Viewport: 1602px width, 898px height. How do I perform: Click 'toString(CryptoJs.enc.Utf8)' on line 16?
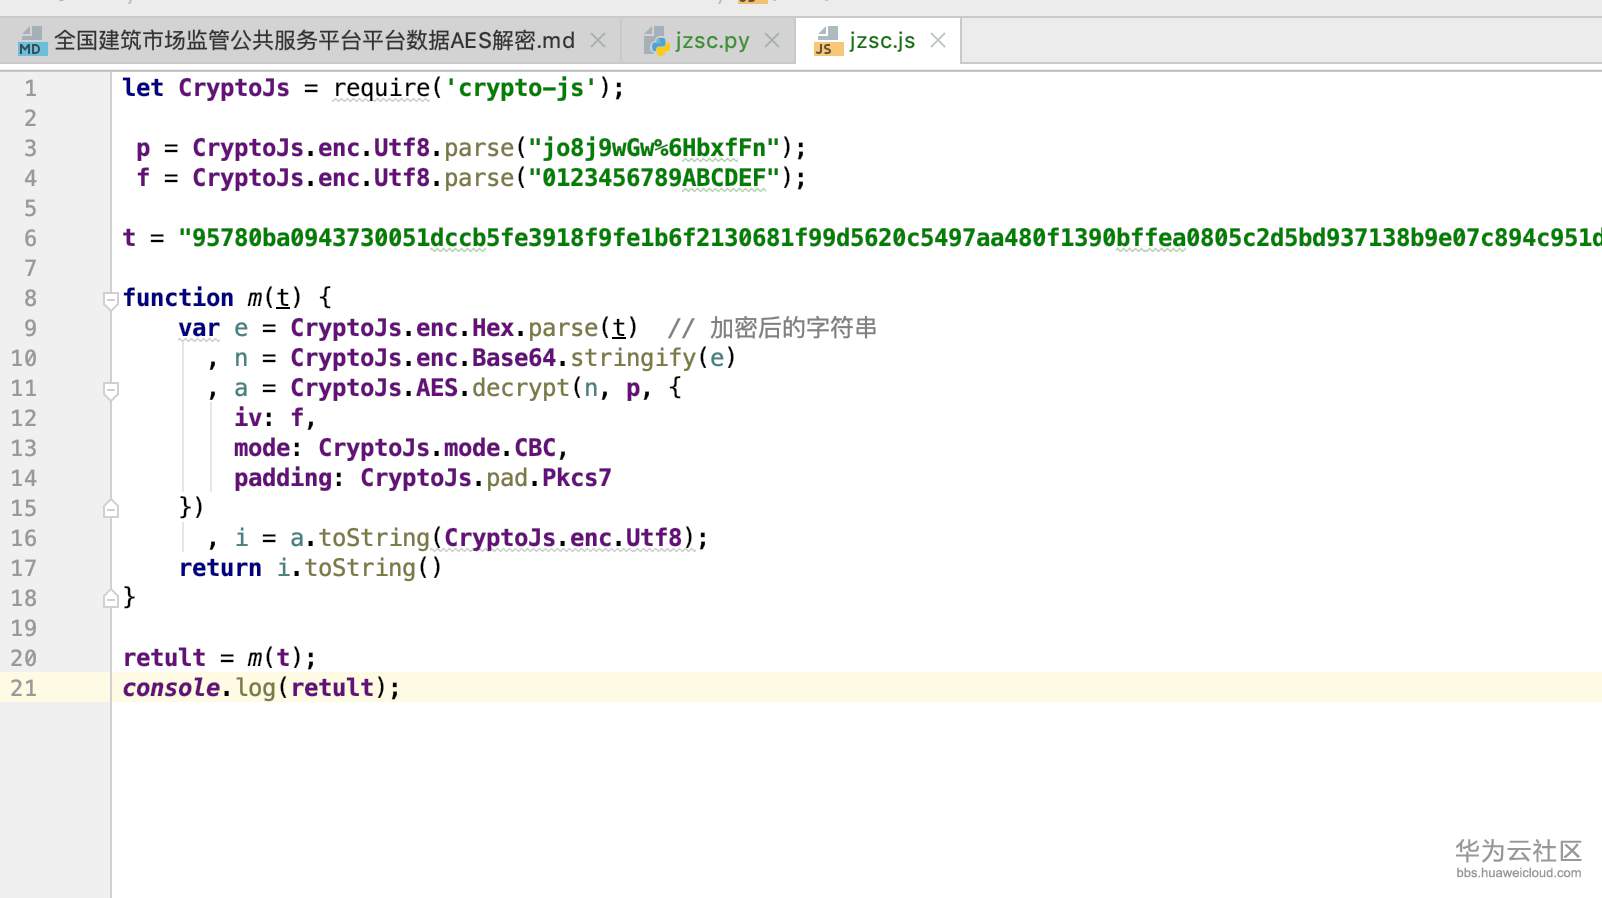[507, 538]
